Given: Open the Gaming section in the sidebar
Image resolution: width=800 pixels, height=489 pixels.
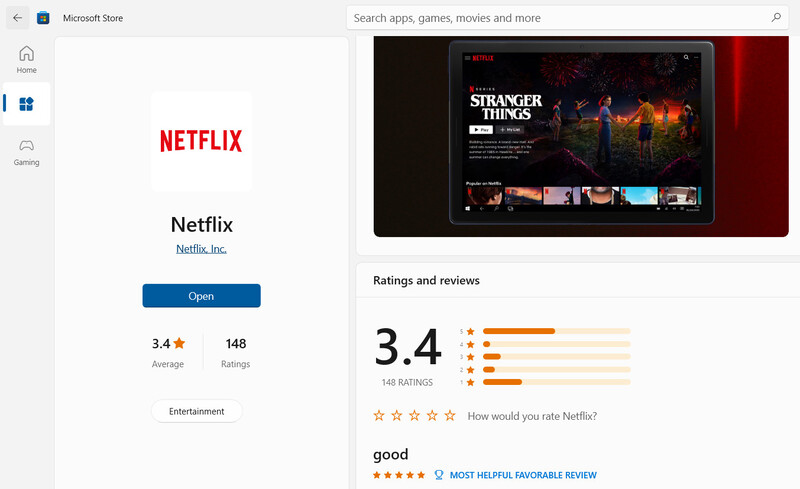Looking at the screenshot, I should click(x=27, y=152).
